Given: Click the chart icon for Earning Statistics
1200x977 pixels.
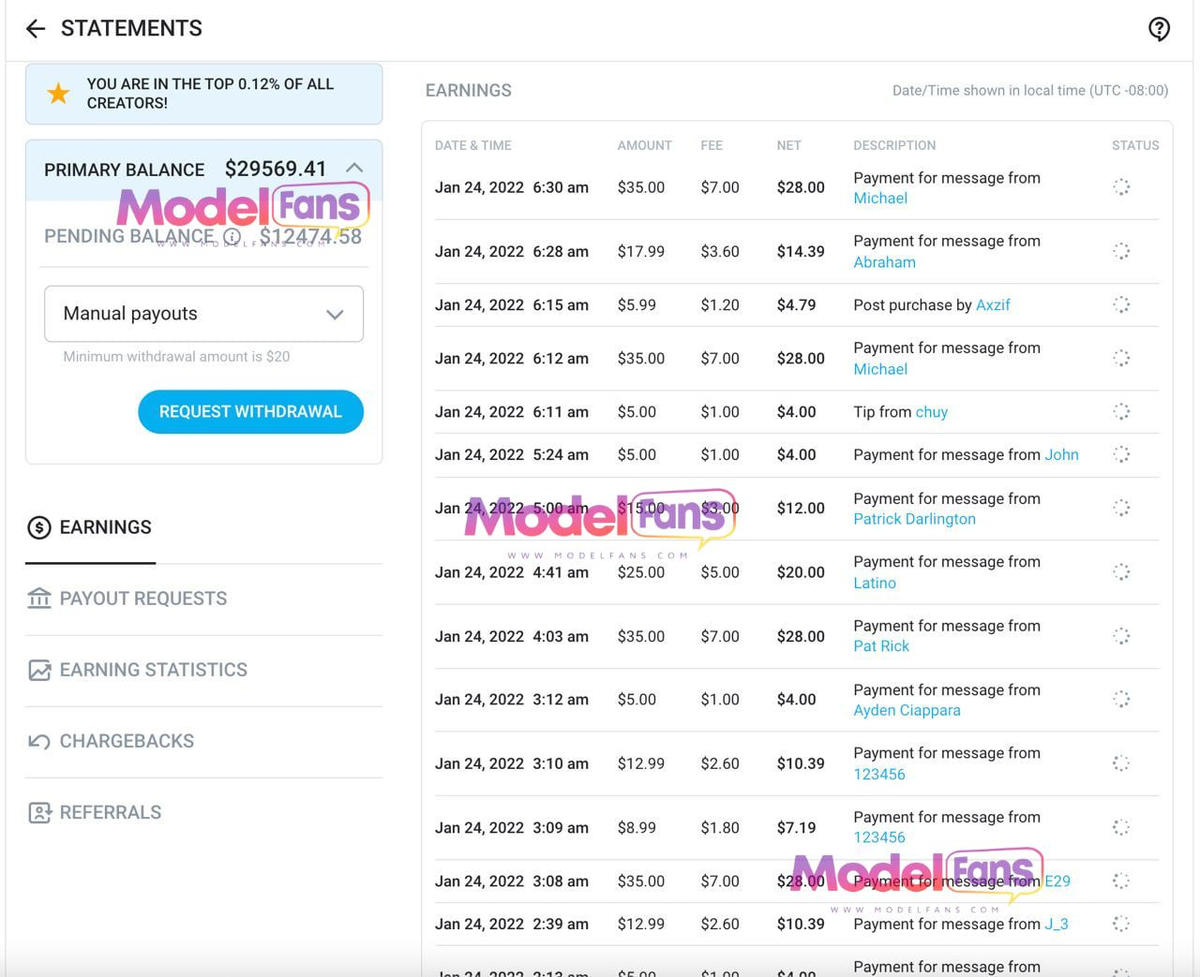Looking at the screenshot, I should coord(39,670).
